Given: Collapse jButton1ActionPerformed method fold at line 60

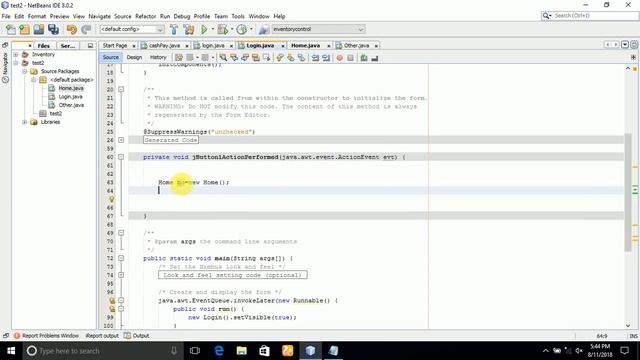Looking at the screenshot, I should pos(121,157).
